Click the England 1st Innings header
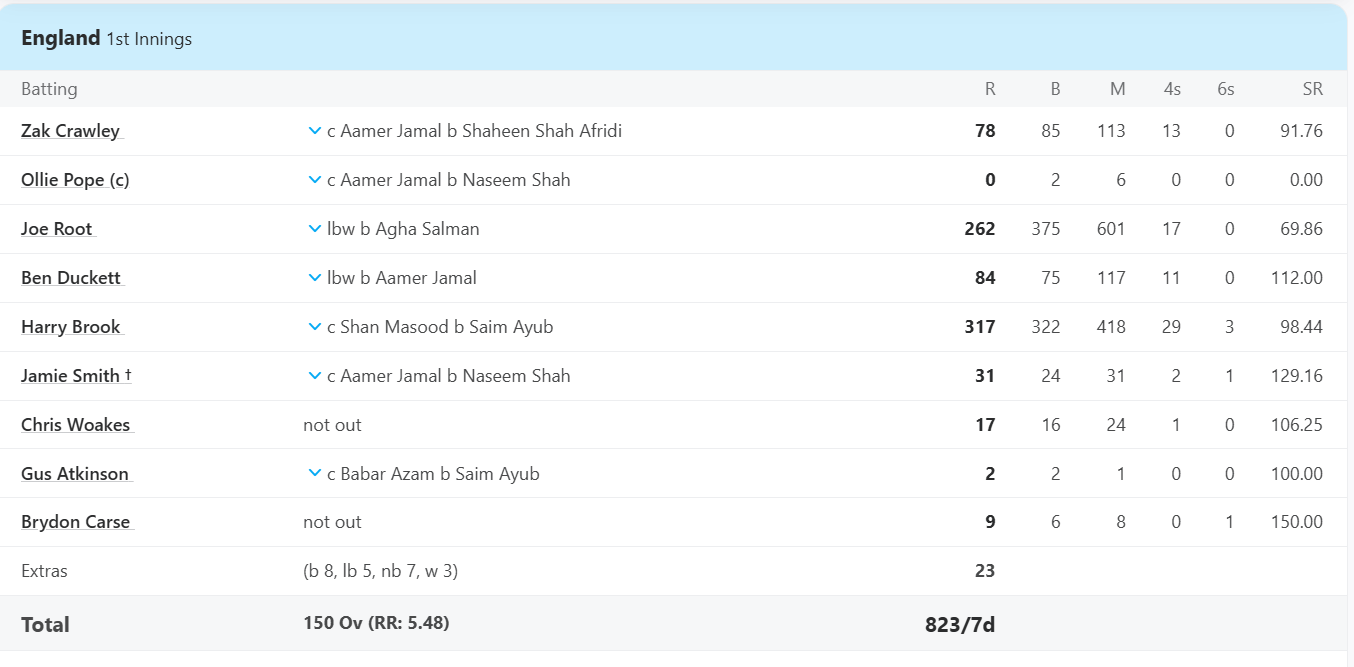The height and width of the screenshot is (667, 1354). point(106,39)
